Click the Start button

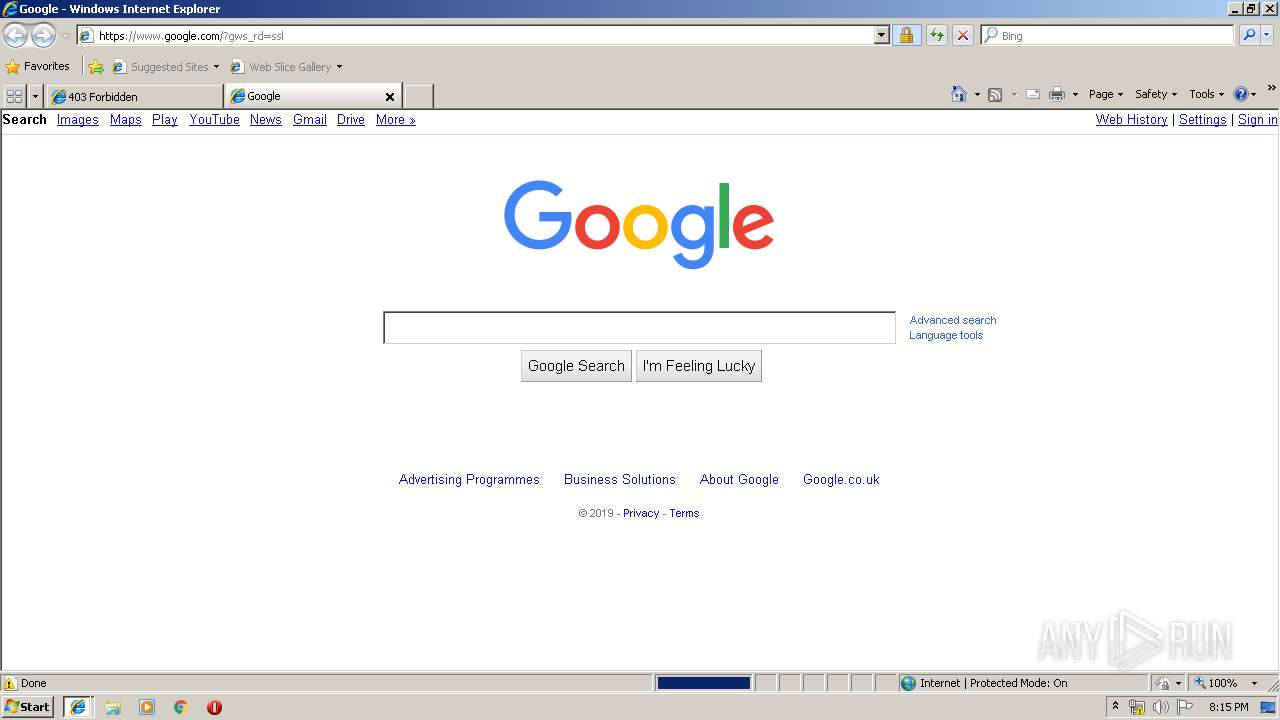pyautogui.click(x=28, y=707)
